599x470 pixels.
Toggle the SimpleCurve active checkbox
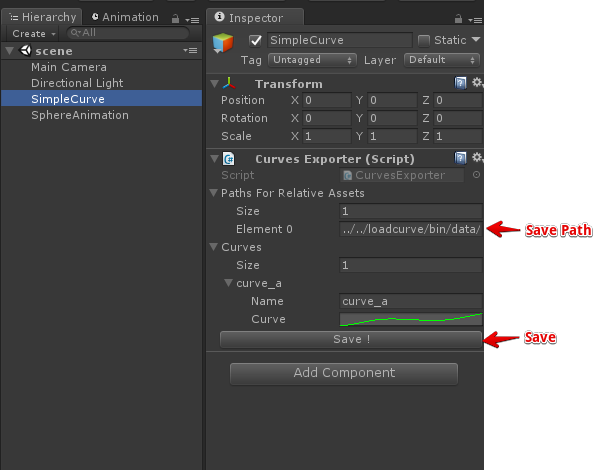(255, 41)
